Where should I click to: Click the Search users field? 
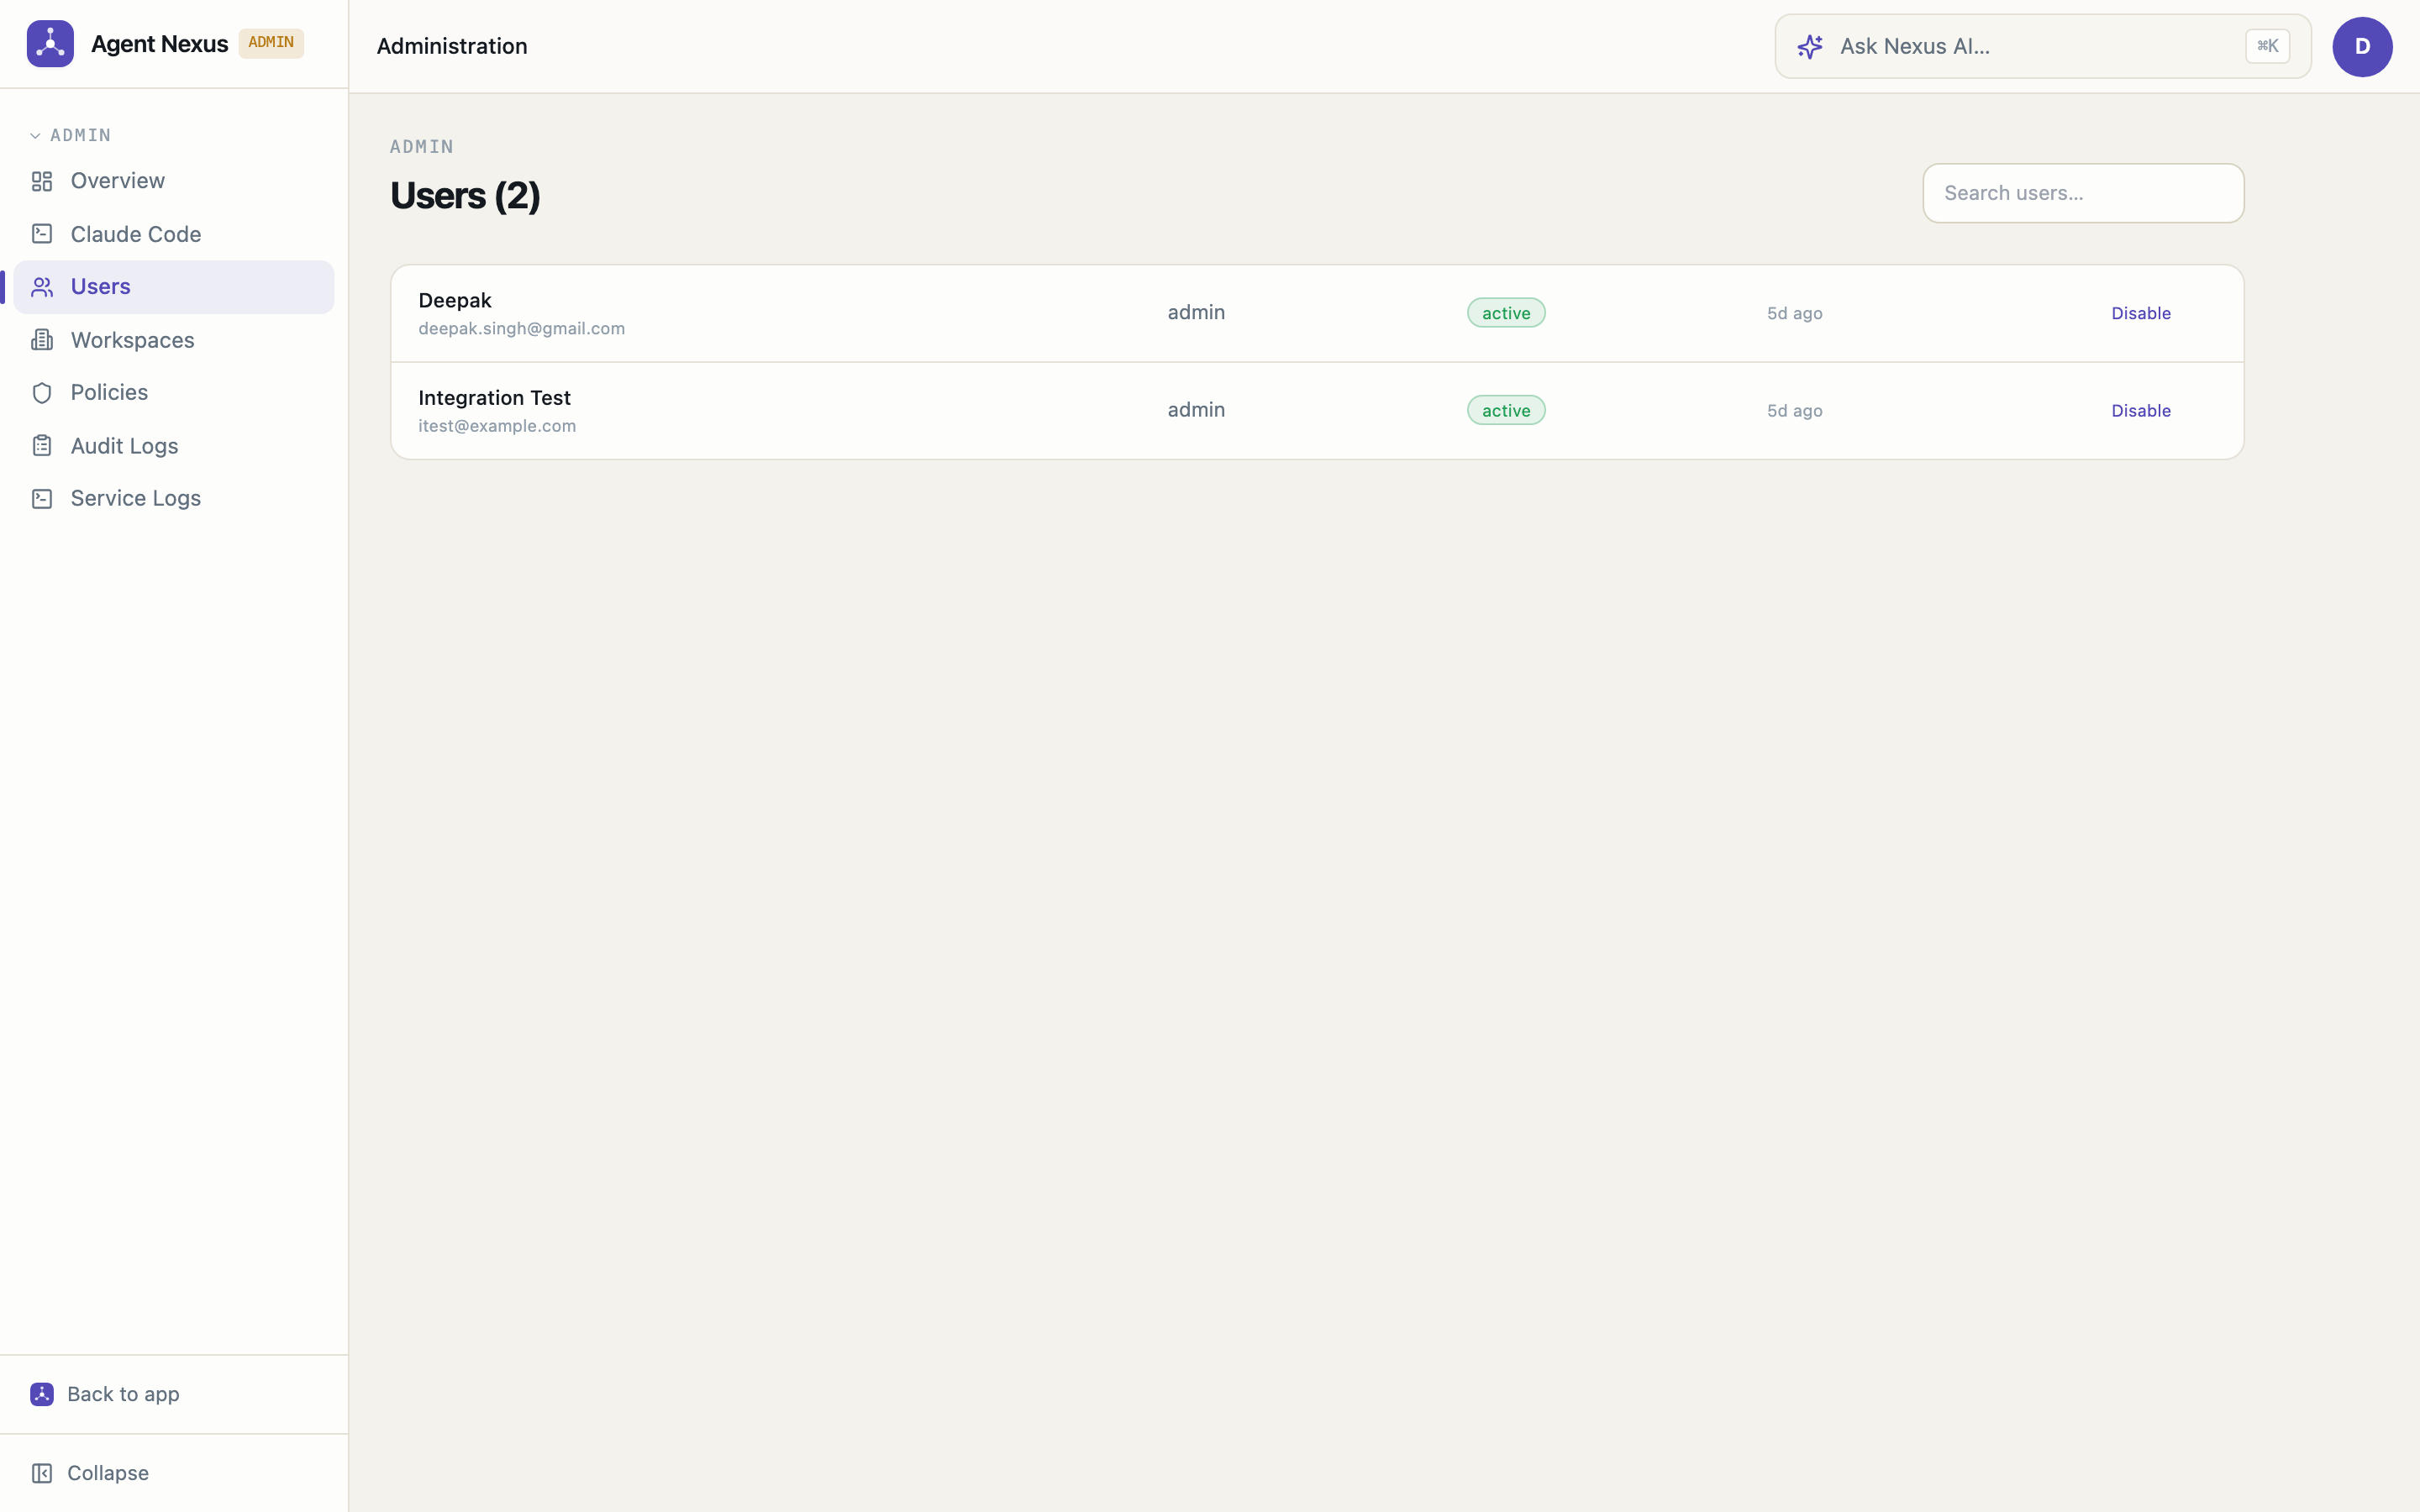[2083, 193]
